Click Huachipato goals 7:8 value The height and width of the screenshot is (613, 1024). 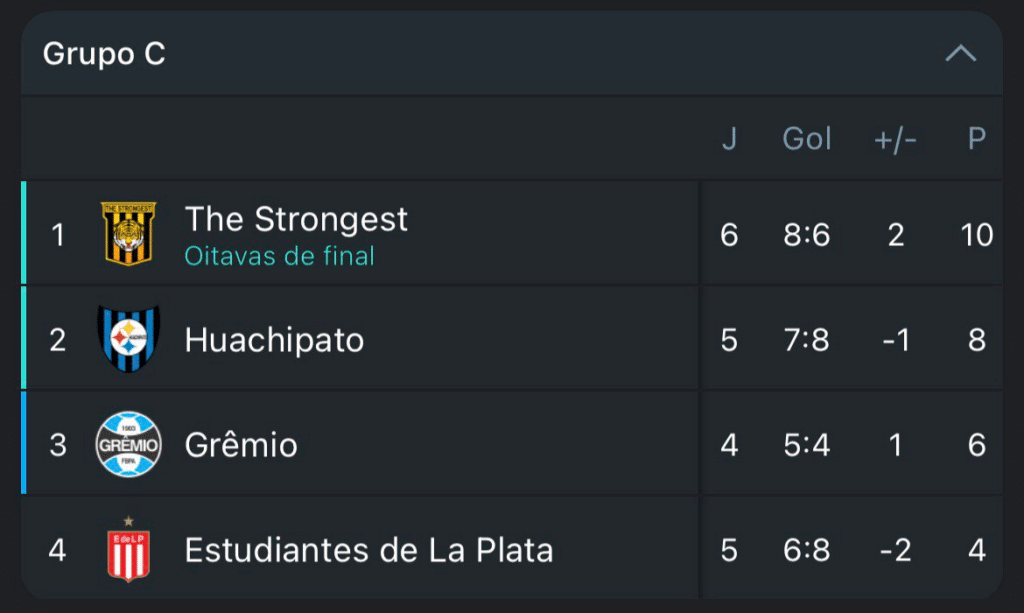point(806,340)
